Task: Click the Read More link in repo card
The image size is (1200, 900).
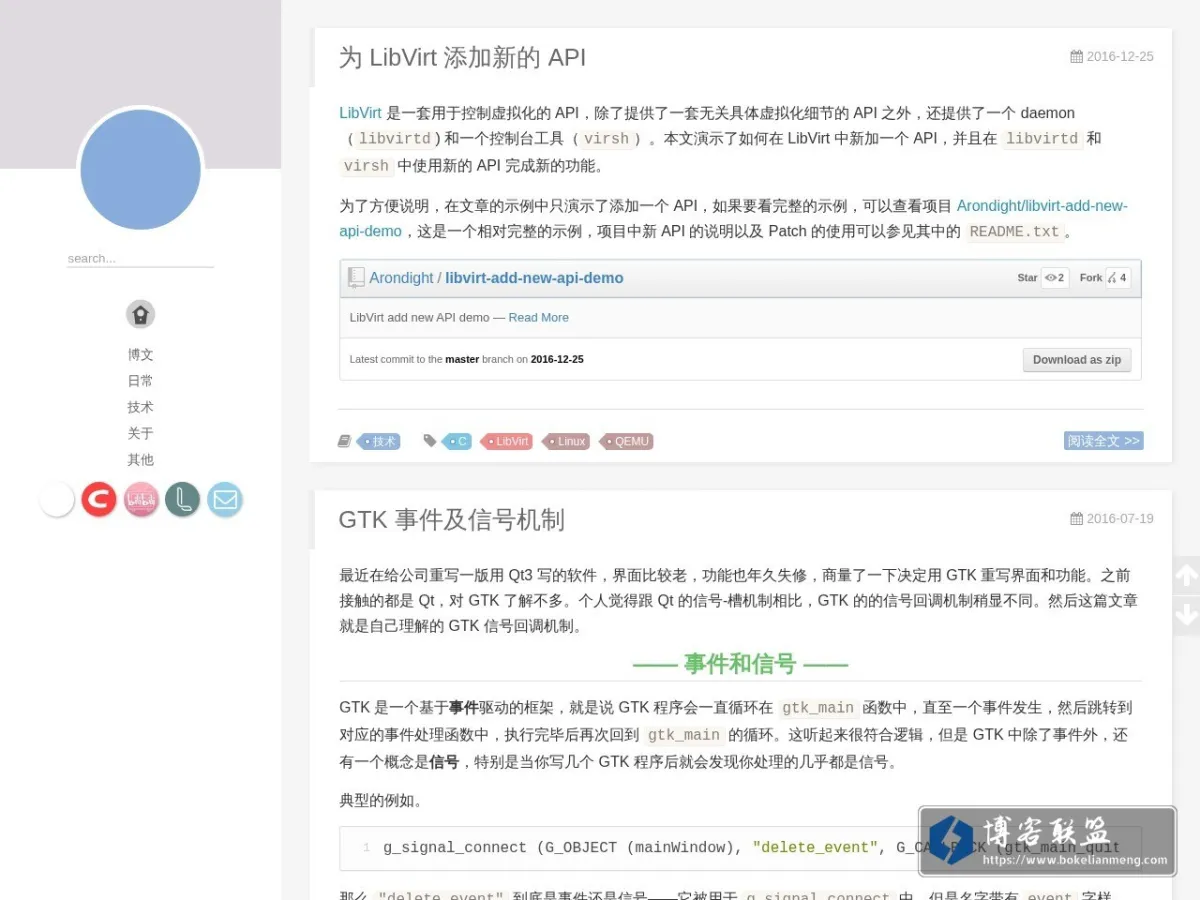Action: point(538,317)
